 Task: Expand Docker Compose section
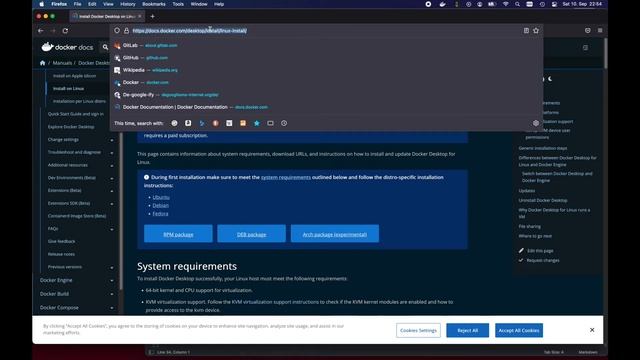[112, 308]
